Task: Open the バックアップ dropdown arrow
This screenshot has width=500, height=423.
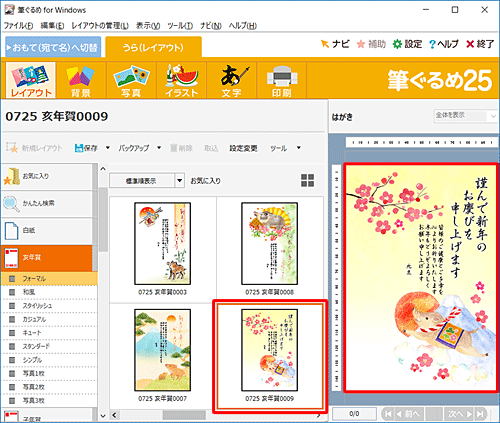Action: tap(159, 148)
